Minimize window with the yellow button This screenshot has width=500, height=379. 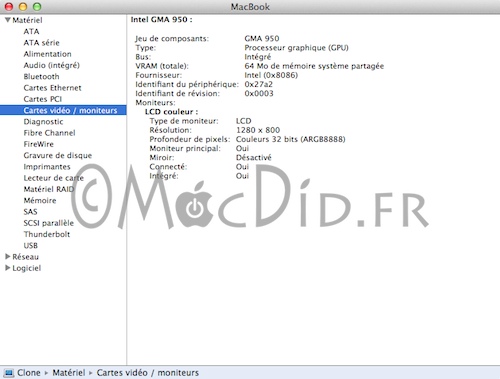click(23, 6)
